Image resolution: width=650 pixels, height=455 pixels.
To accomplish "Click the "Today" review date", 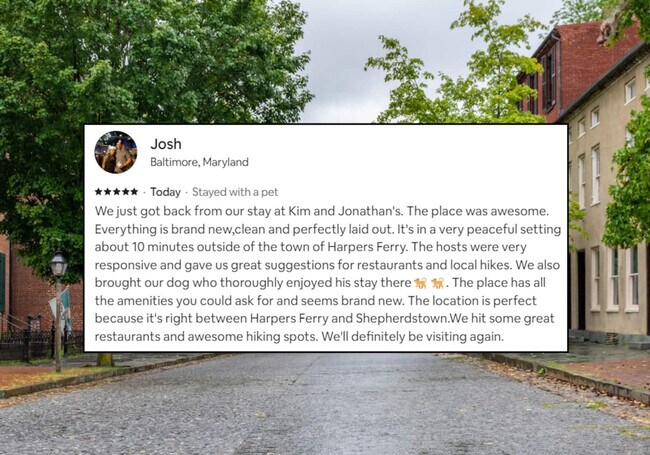I will coord(165,191).
